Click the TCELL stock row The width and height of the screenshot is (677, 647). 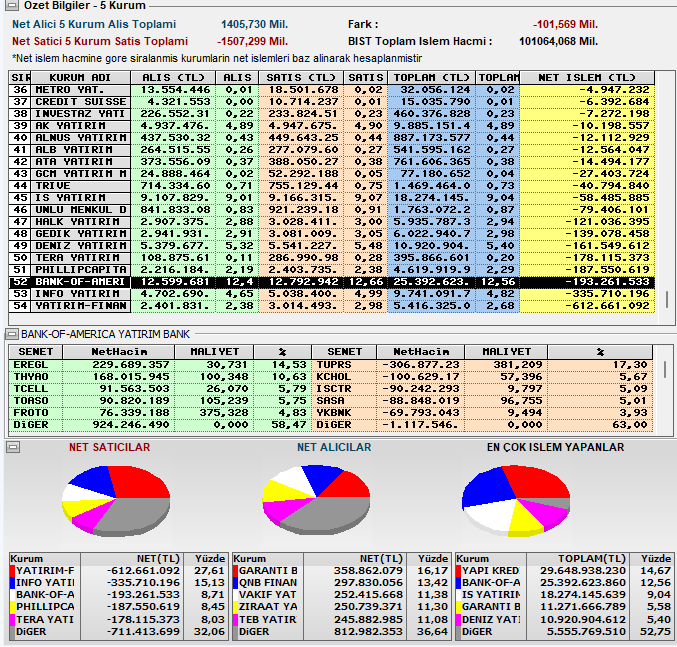coord(160,389)
